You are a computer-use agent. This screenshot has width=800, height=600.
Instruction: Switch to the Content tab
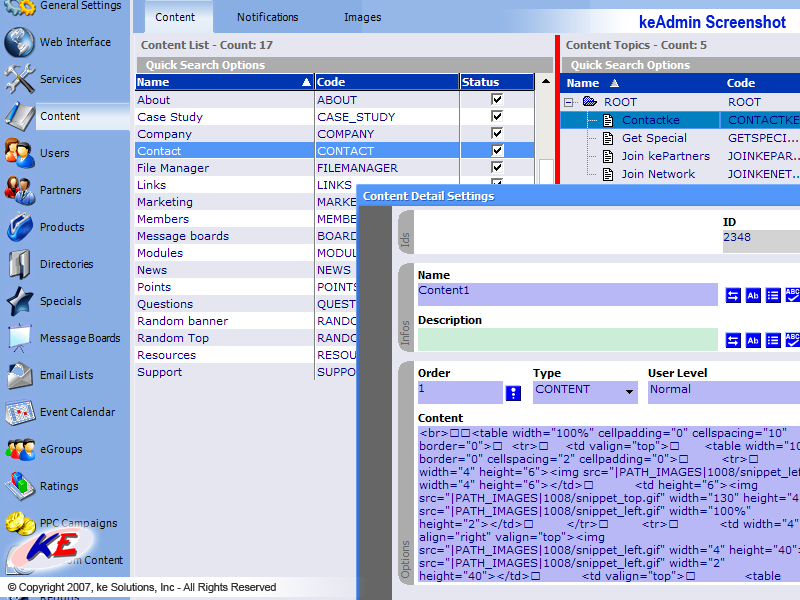click(x=174, y=17)
